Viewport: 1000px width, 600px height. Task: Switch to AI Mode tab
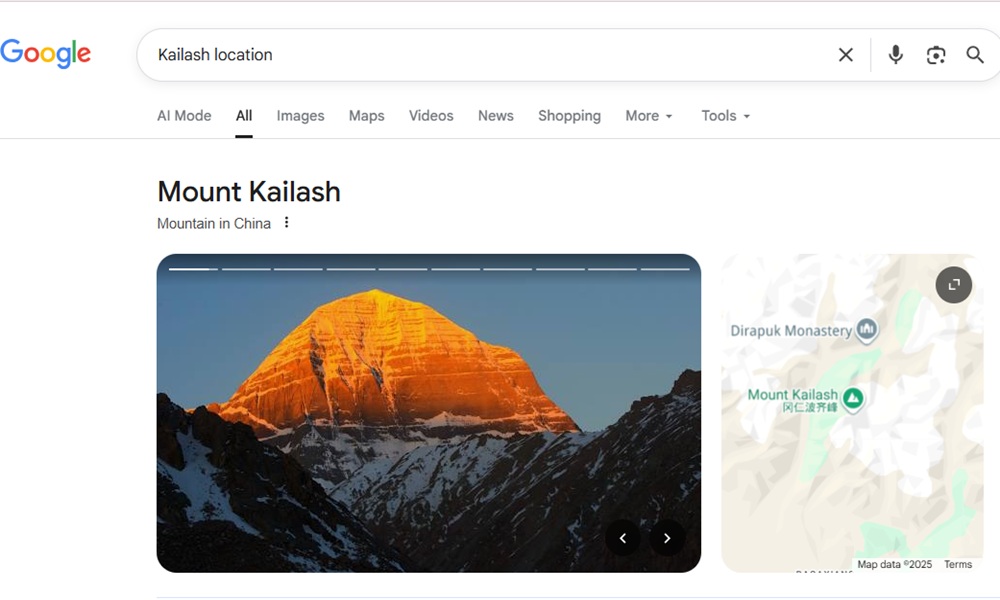click(184, 115)
